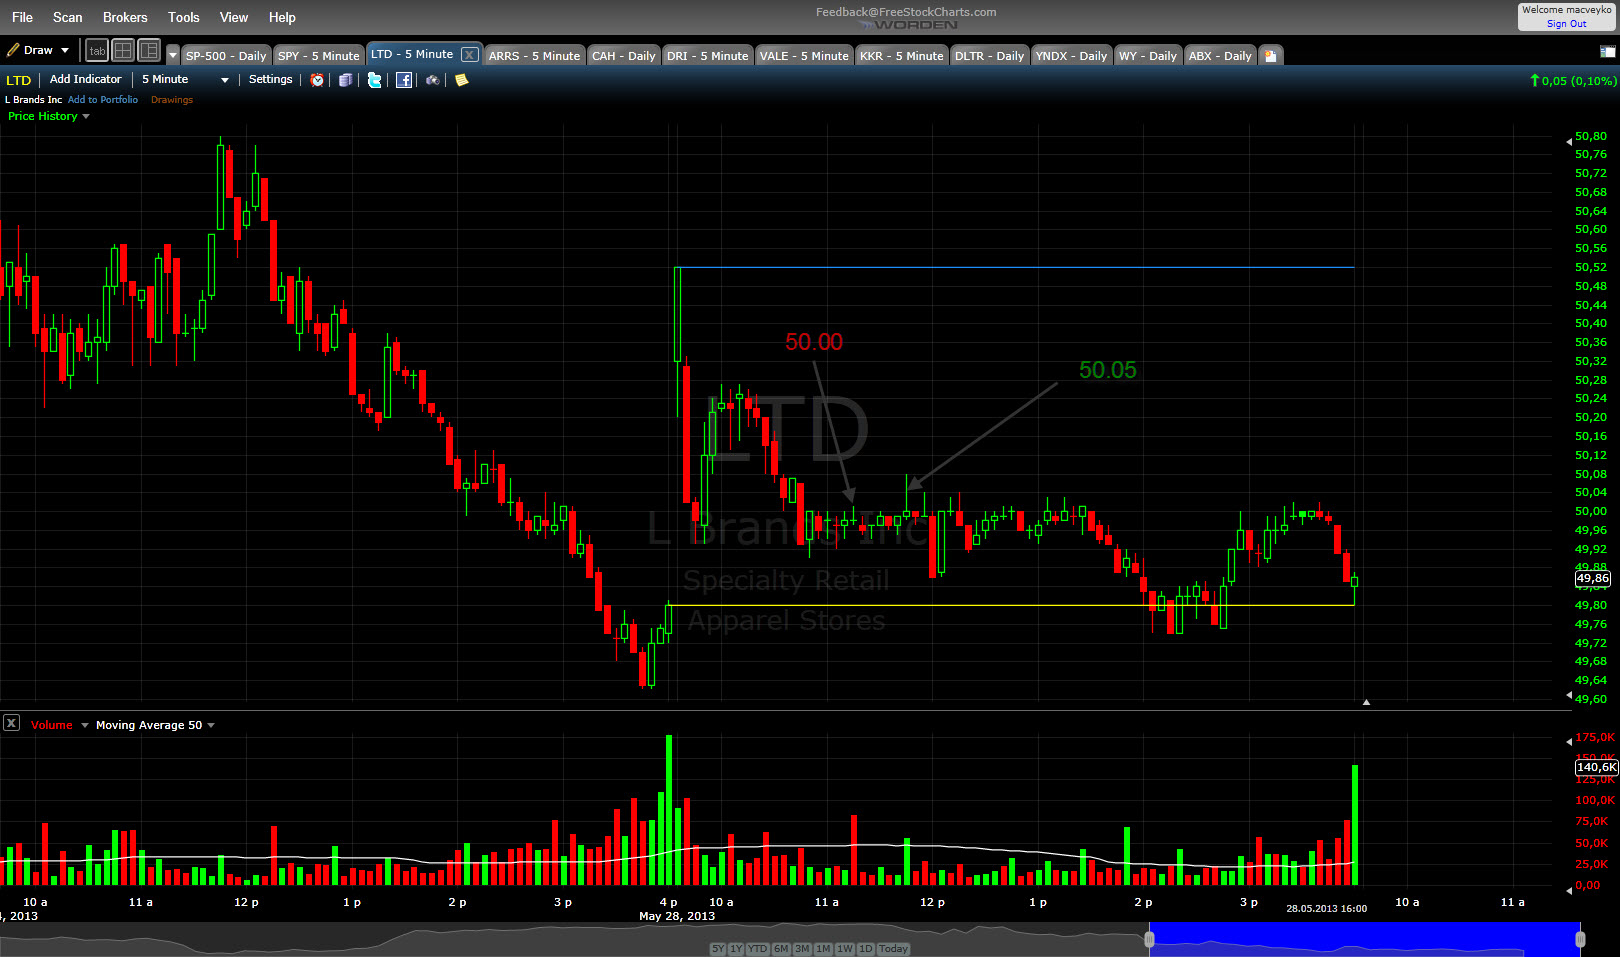Click Add Indicator button
Viewport: 1620px width, 957px height.
pyautogui.click(x=86, y=80)
